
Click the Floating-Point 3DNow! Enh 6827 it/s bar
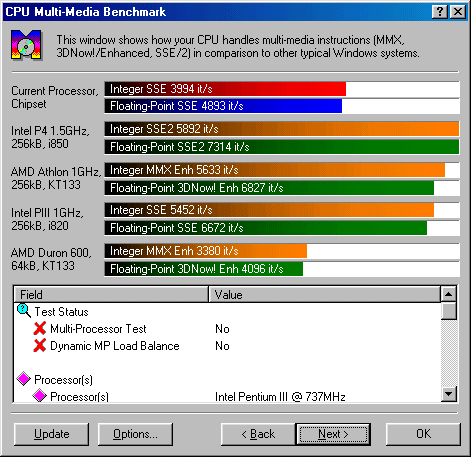pos(269,188)
